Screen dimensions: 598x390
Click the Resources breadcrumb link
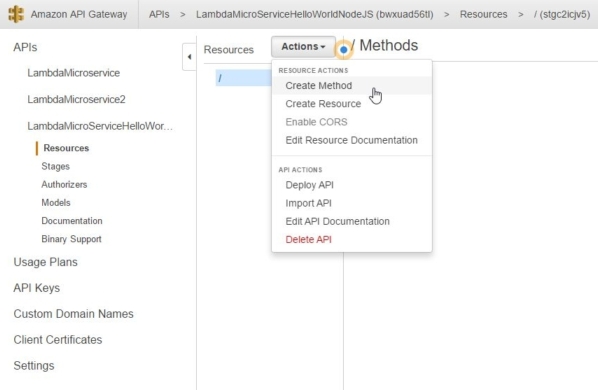tap(483, 14)
